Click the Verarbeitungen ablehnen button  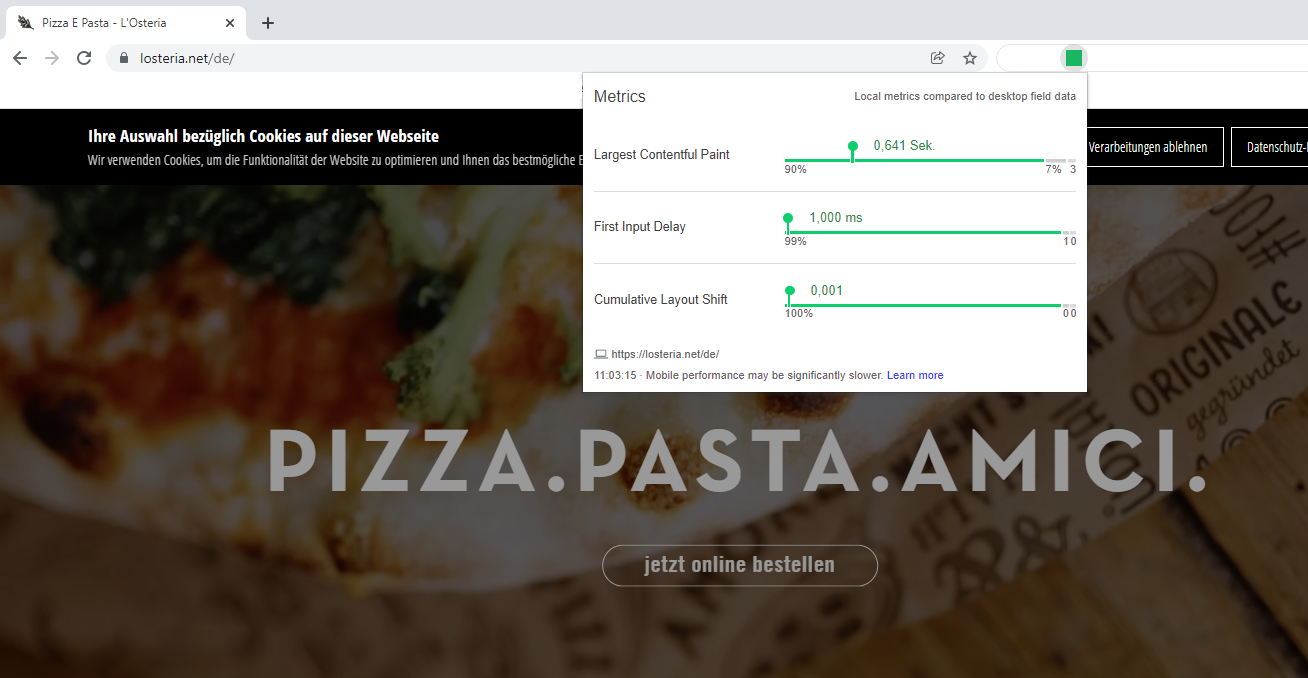click(1148, 147)
